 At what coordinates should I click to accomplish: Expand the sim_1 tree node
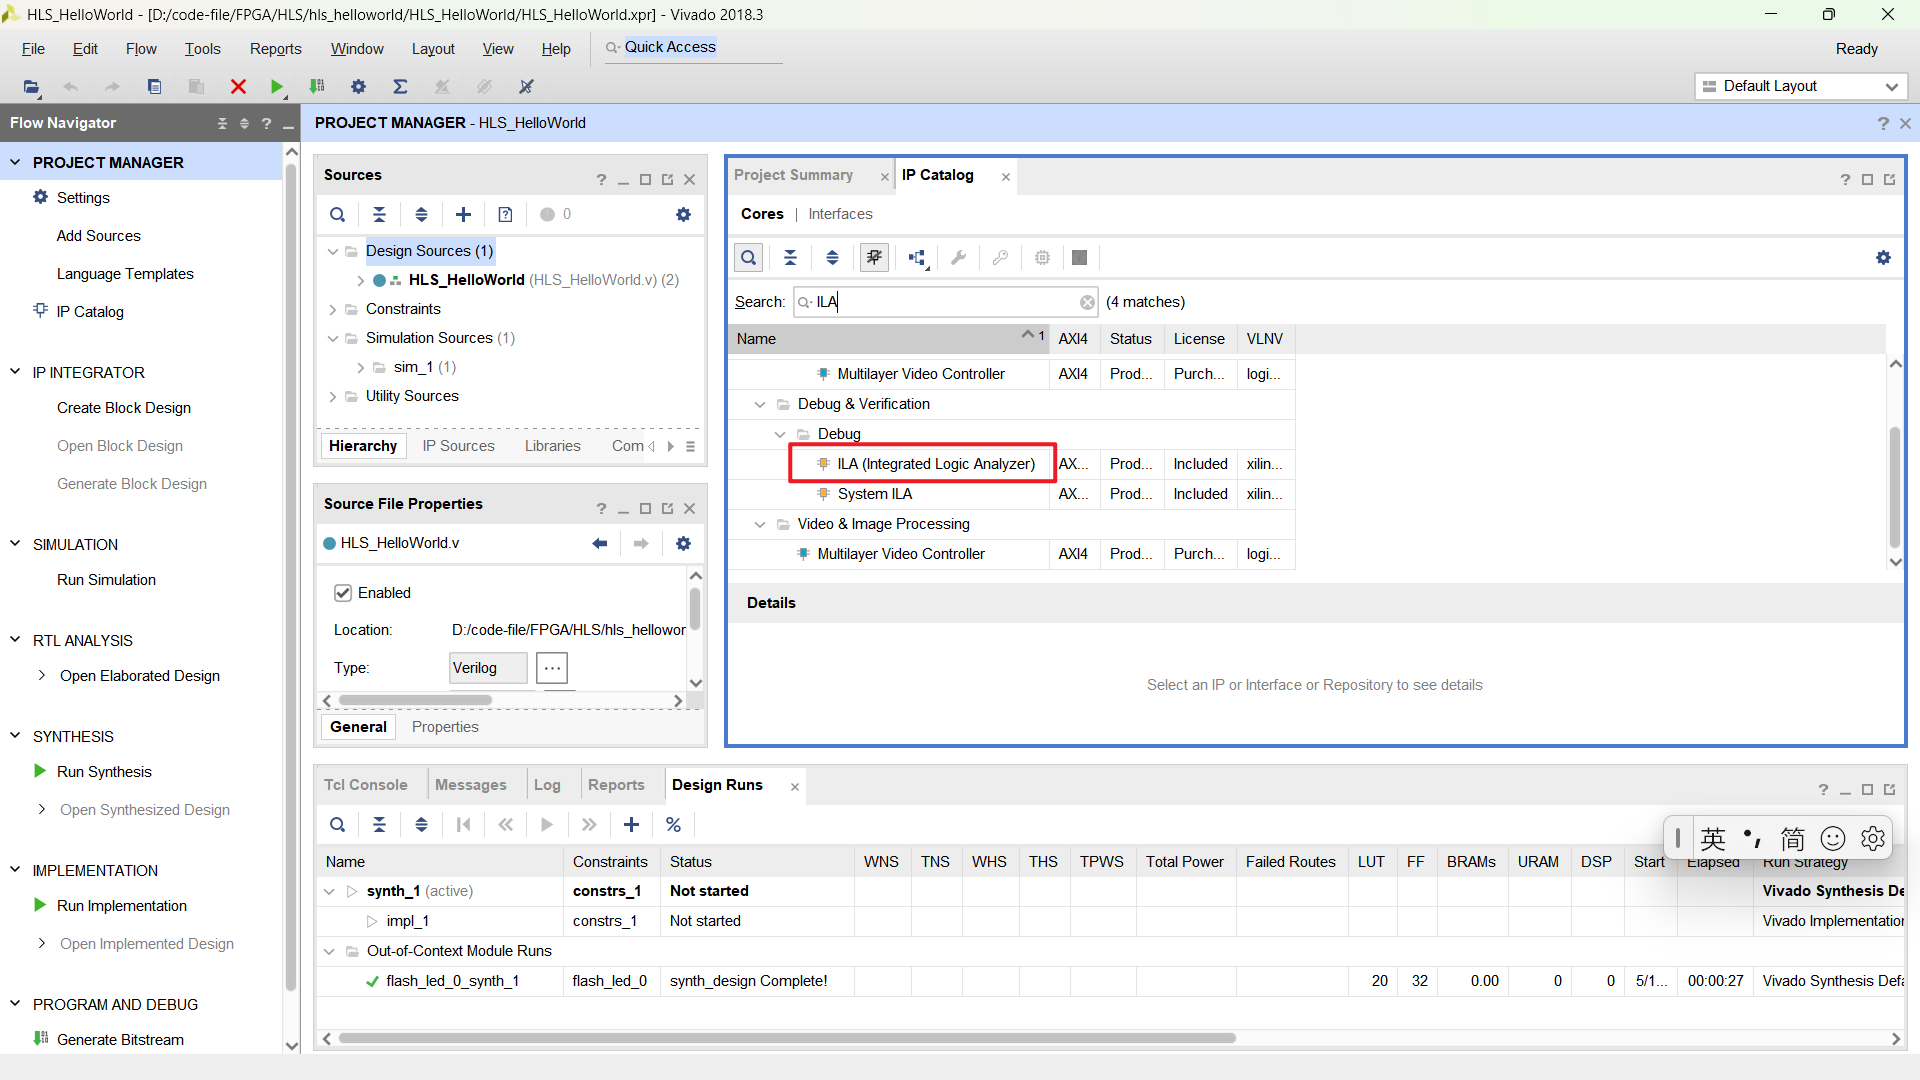[360, 367]
